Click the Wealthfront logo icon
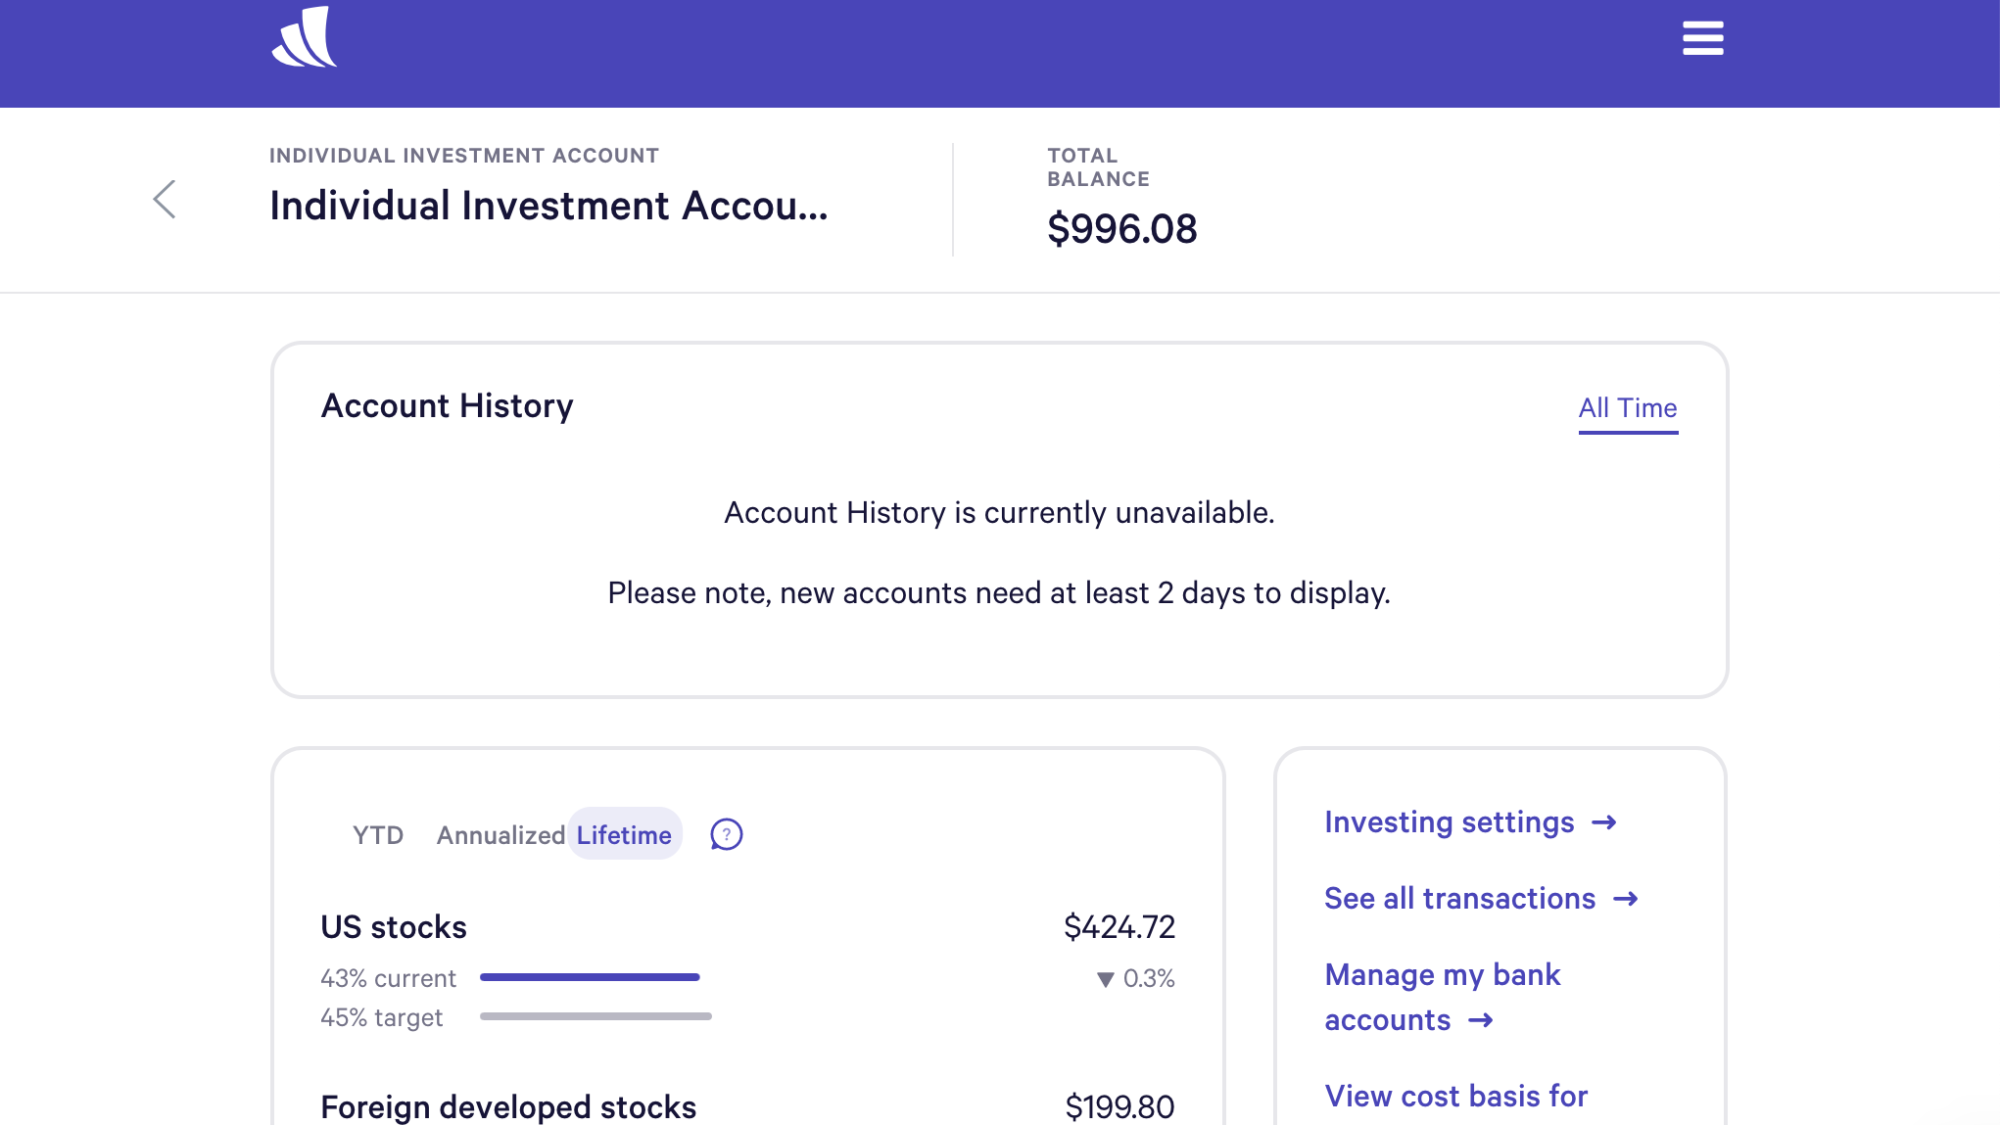Image resolution: width=2000 pixels, height=1125 pixels. coord(304,38)
